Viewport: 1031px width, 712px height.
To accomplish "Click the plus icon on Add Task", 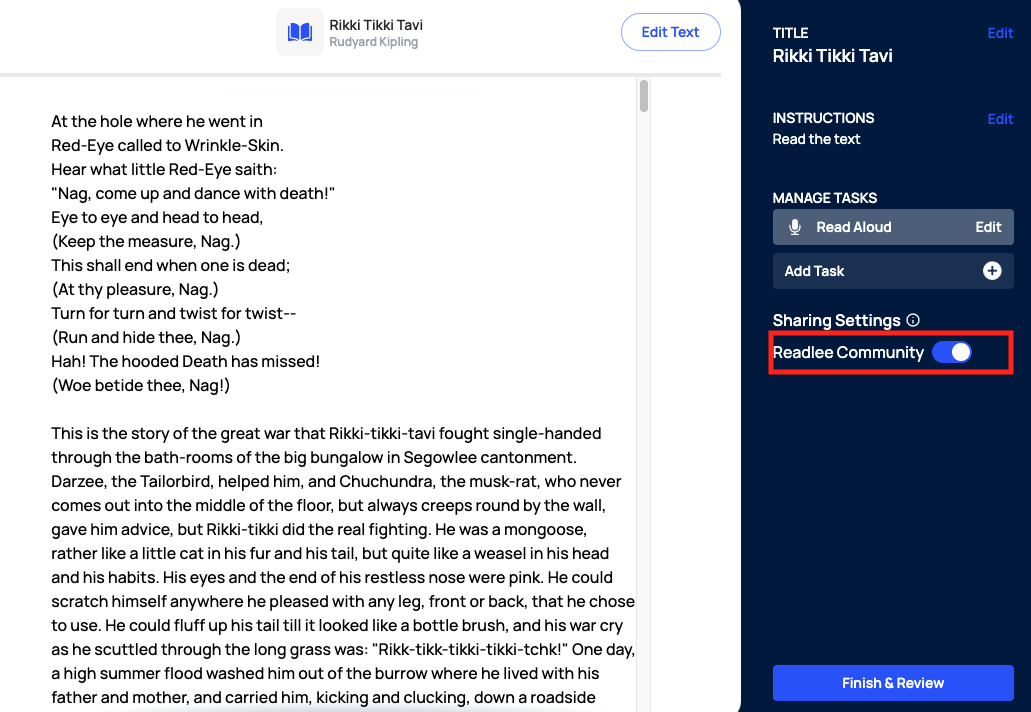I will coord(992,271).
